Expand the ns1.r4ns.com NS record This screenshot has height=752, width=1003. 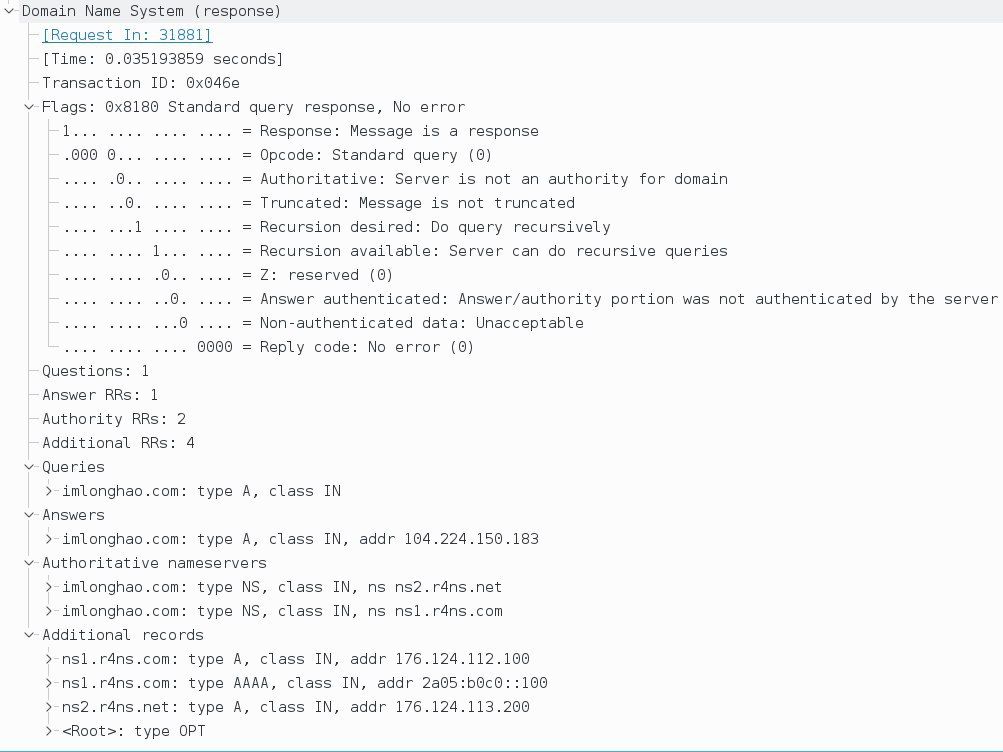tap(50, 611)
